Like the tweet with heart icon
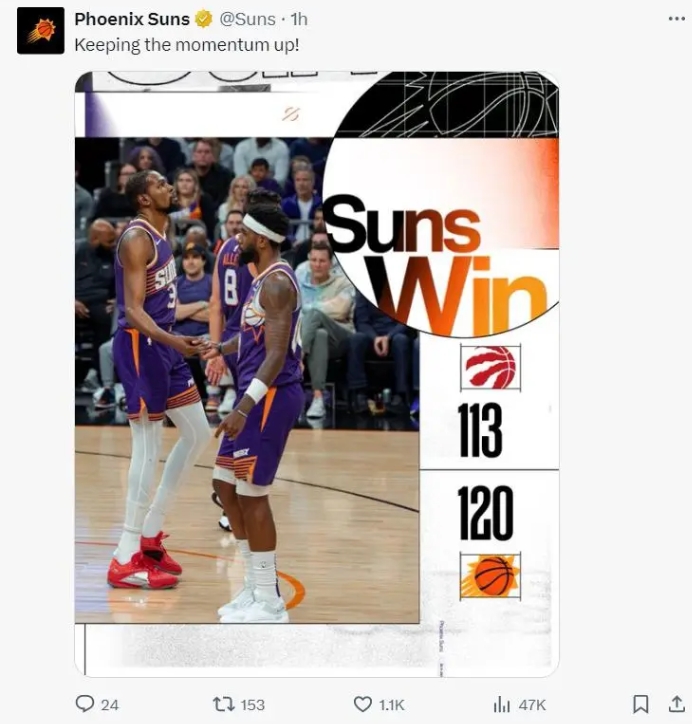This screenshot has width=692, height=724. point(363,704)
